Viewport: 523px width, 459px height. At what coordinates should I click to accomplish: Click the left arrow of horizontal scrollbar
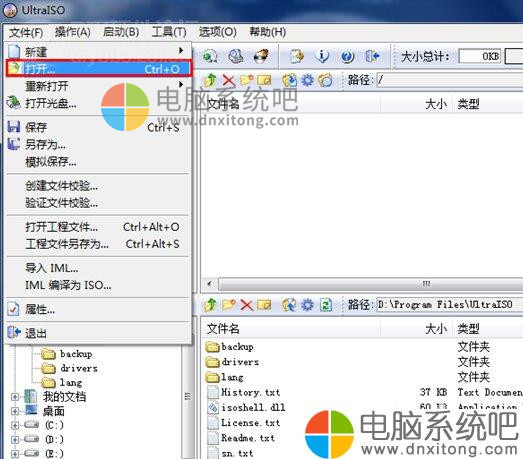tap(209, 285)
